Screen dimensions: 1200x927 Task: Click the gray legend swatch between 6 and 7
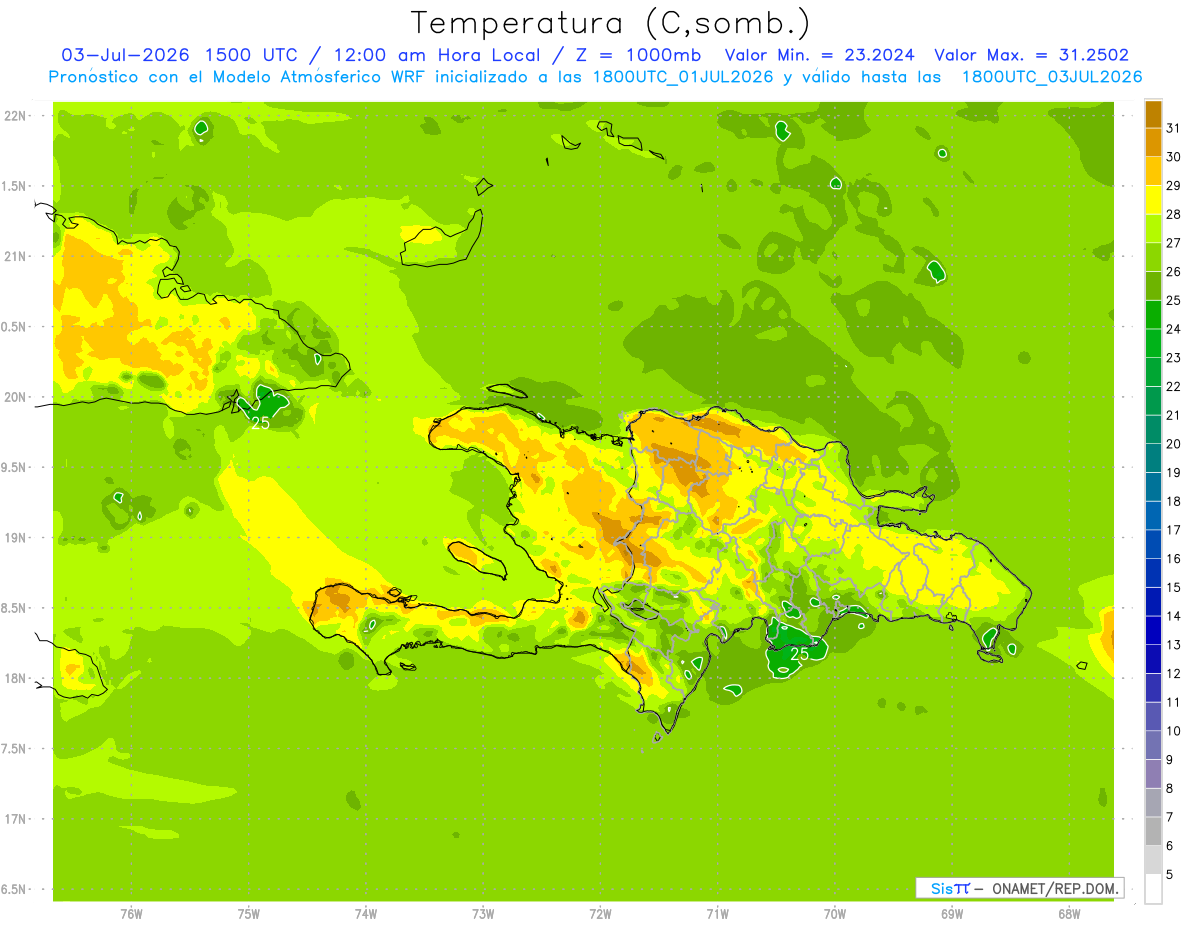tap(1153, 832)
